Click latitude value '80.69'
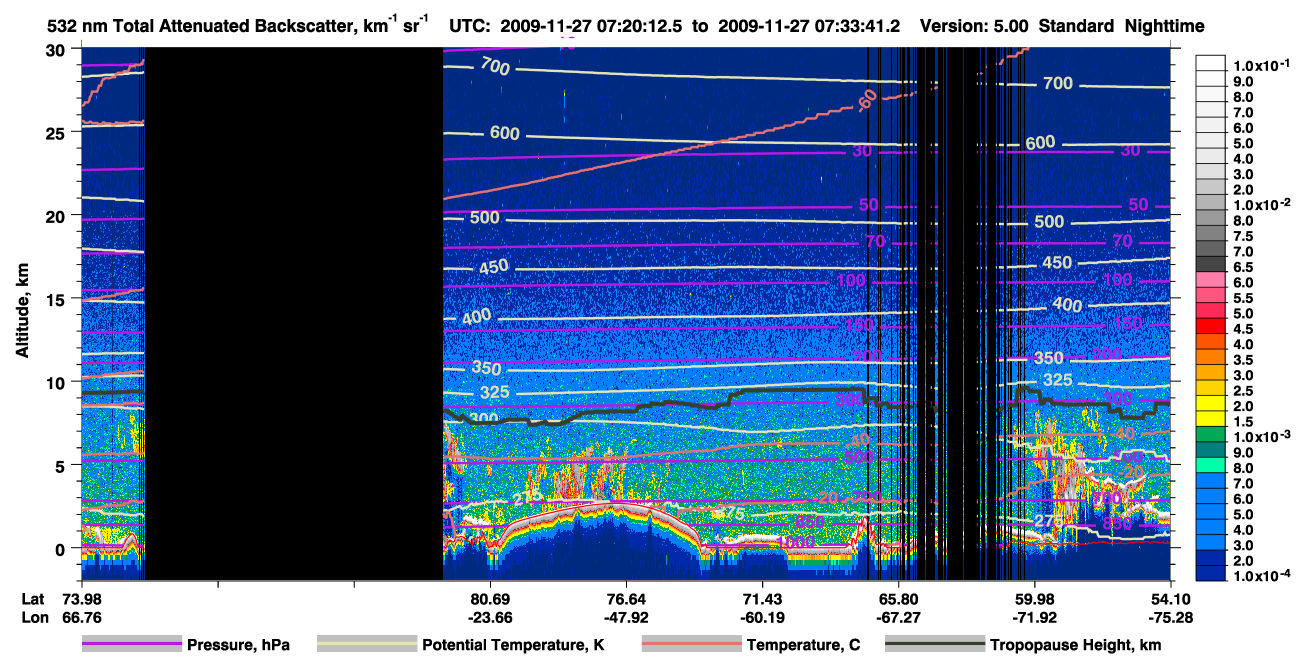 pyautogui.click(x=489, y=598)
